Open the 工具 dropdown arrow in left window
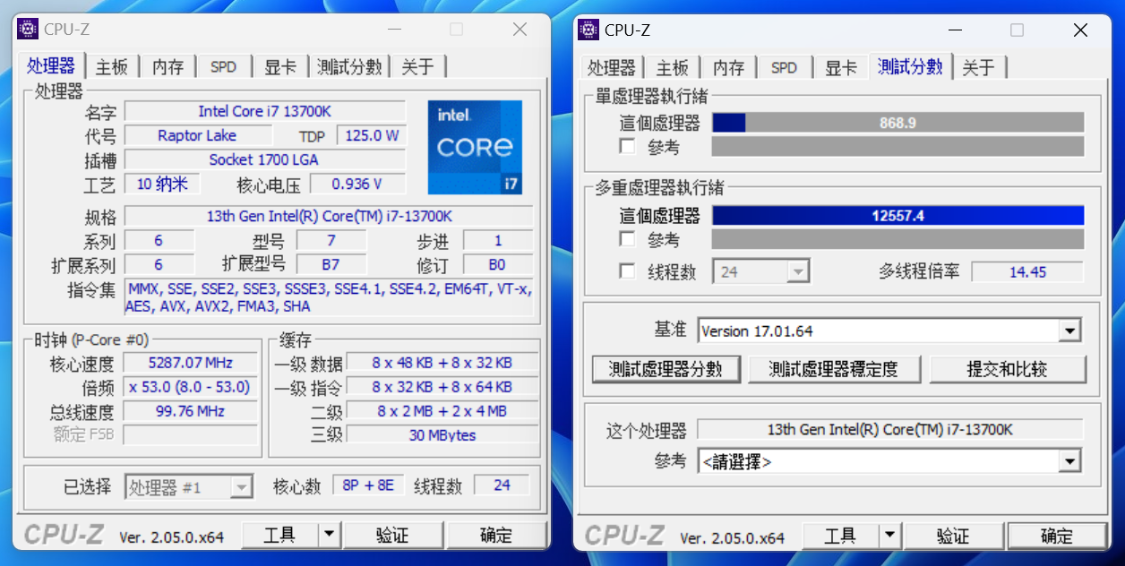The image size is (1125, 566). click(329, 534)
